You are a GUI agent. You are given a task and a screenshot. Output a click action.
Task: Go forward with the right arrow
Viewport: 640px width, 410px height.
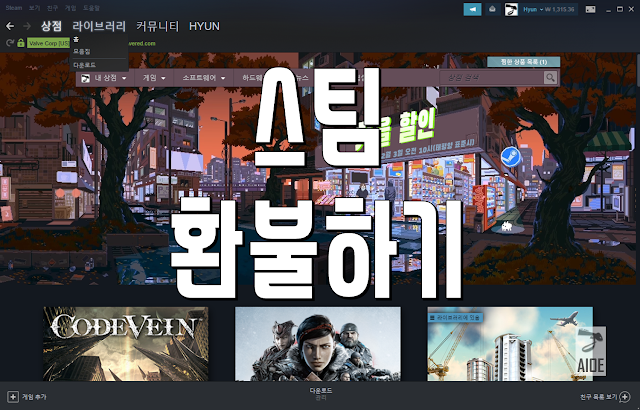pos(27,26)
